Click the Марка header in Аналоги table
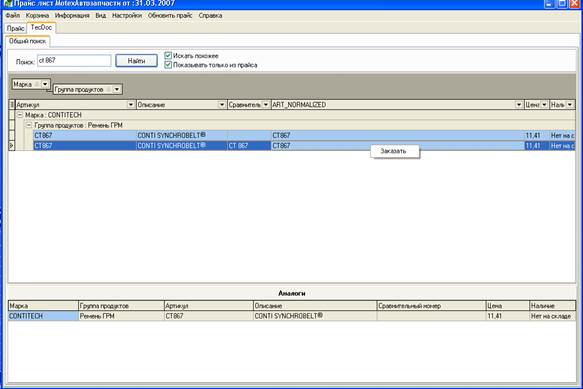 pyautogui.click(x=43, y=306)
